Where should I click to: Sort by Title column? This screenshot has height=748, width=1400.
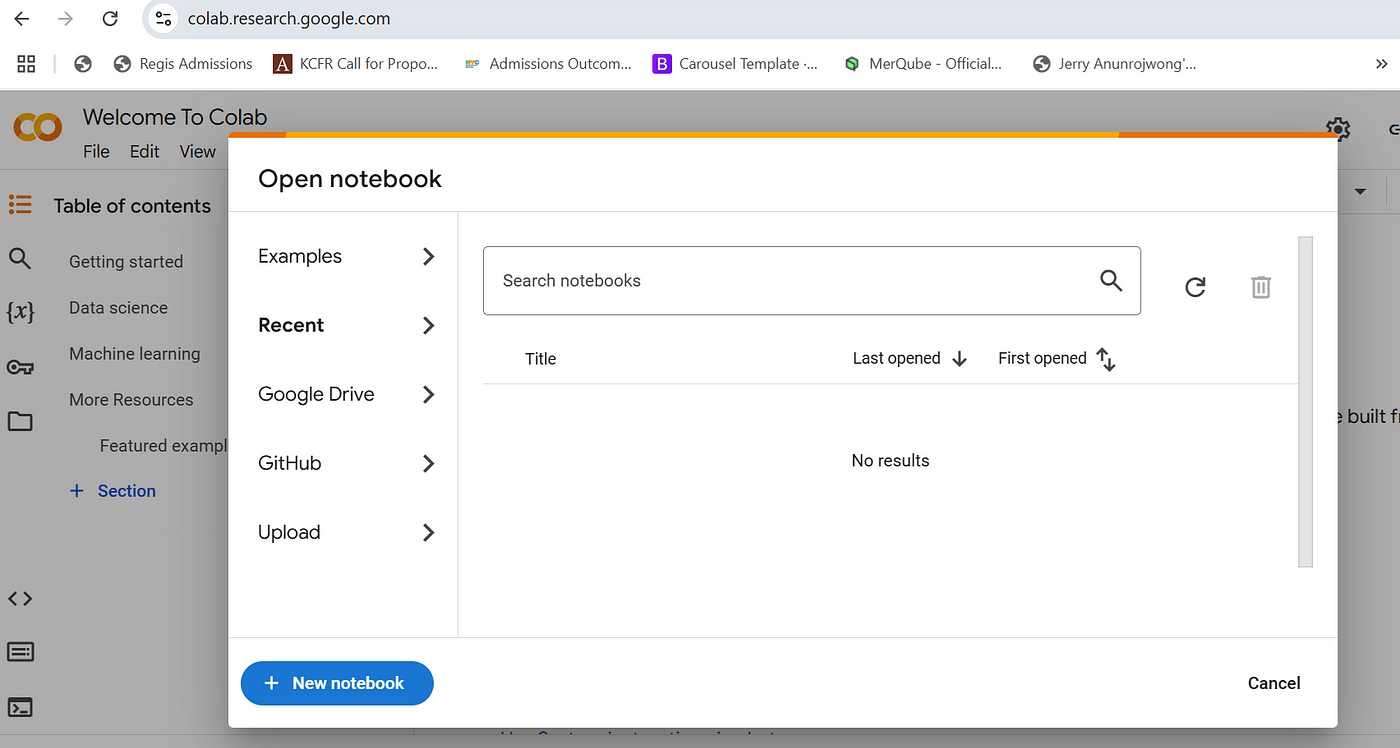coord(540,359)
